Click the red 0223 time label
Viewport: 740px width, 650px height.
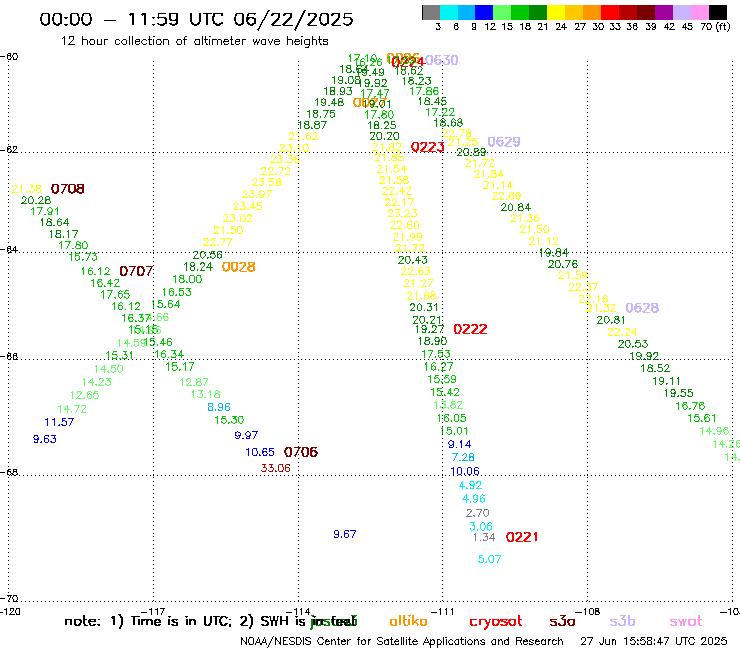pos(428,147)
